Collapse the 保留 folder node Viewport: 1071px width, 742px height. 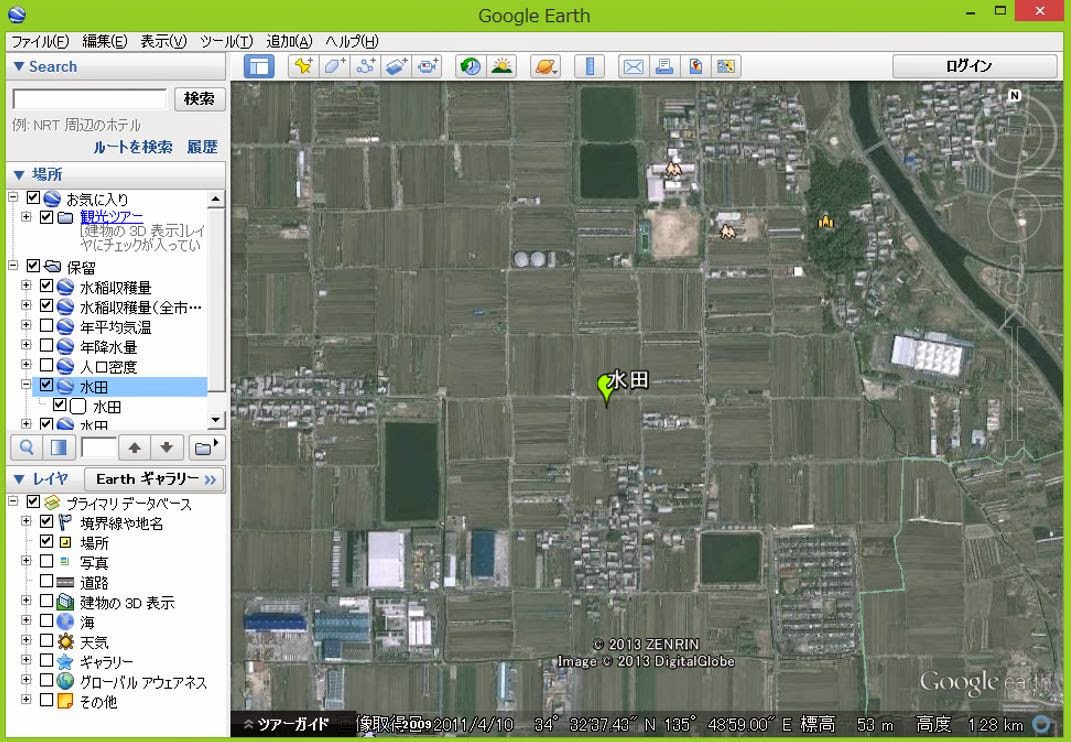coord(13,266)
